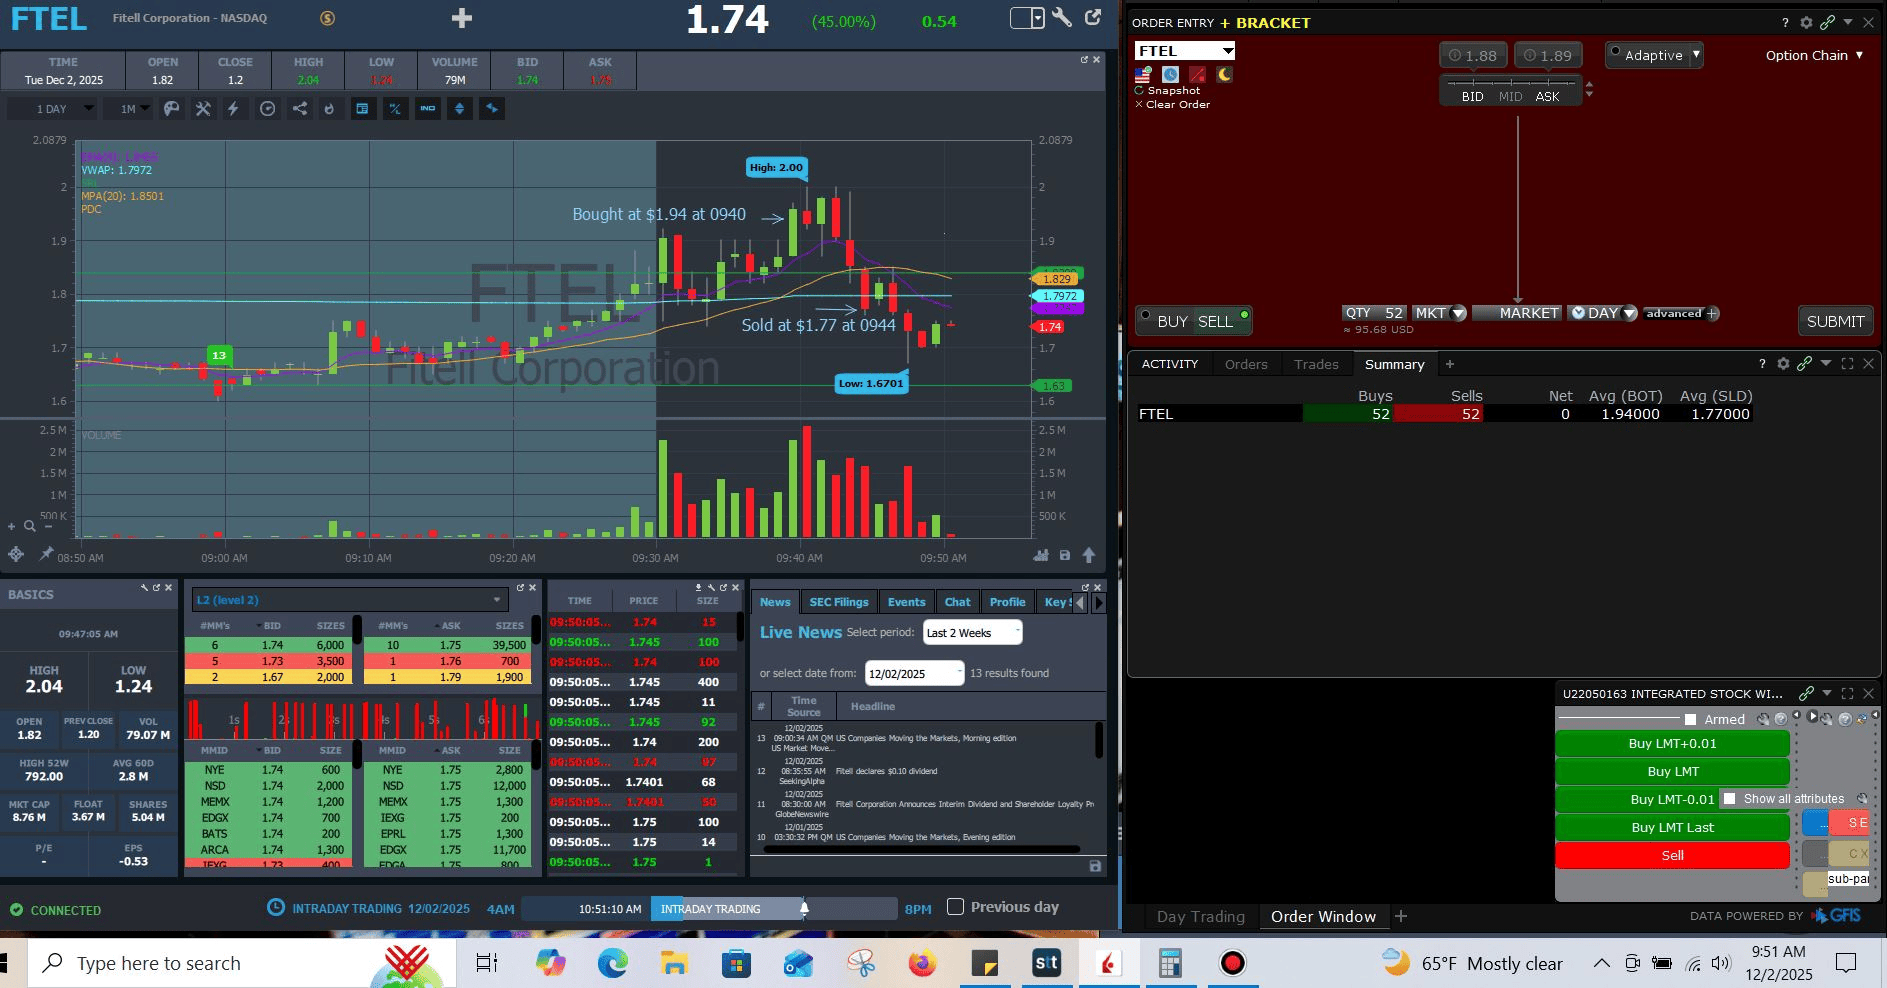Click the up arrow icon below chart
Image resolution: width=1887 pixels, height=988 pixels.
pyautogui.click(x=1089, y=555)
